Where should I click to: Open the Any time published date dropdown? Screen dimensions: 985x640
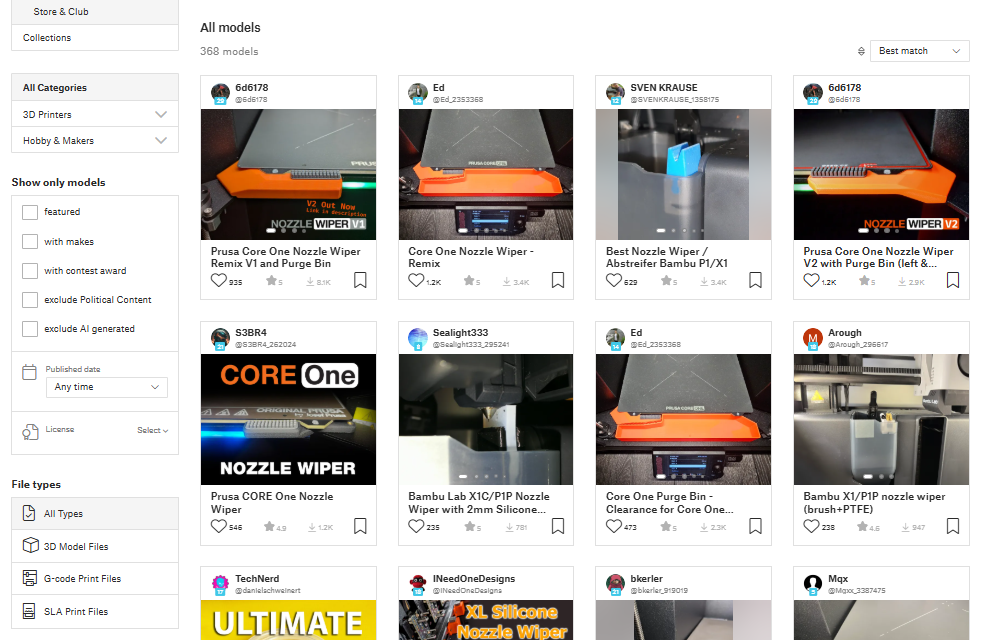point(107,387)
